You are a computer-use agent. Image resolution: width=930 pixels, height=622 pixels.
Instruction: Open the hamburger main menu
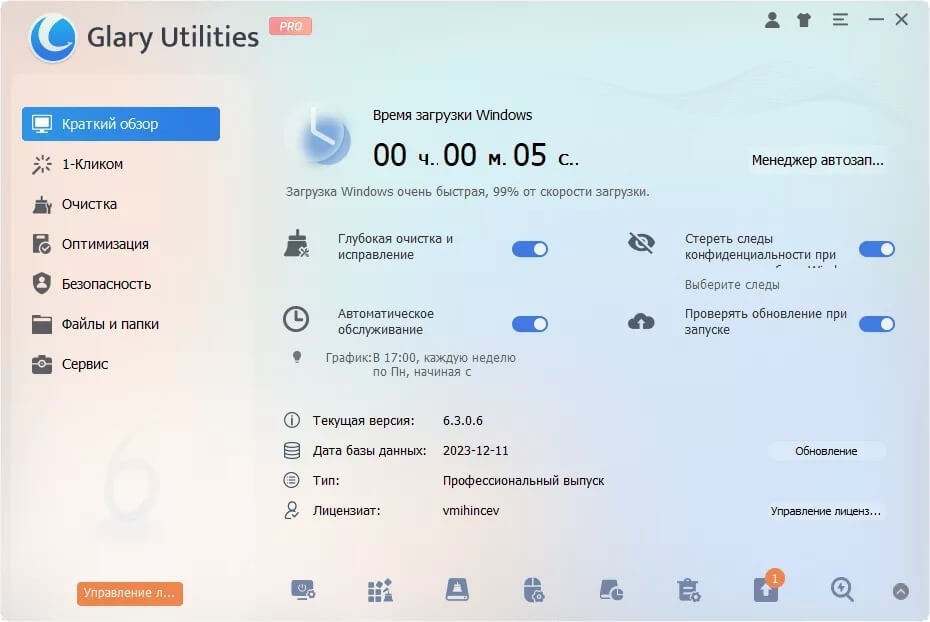840,20
